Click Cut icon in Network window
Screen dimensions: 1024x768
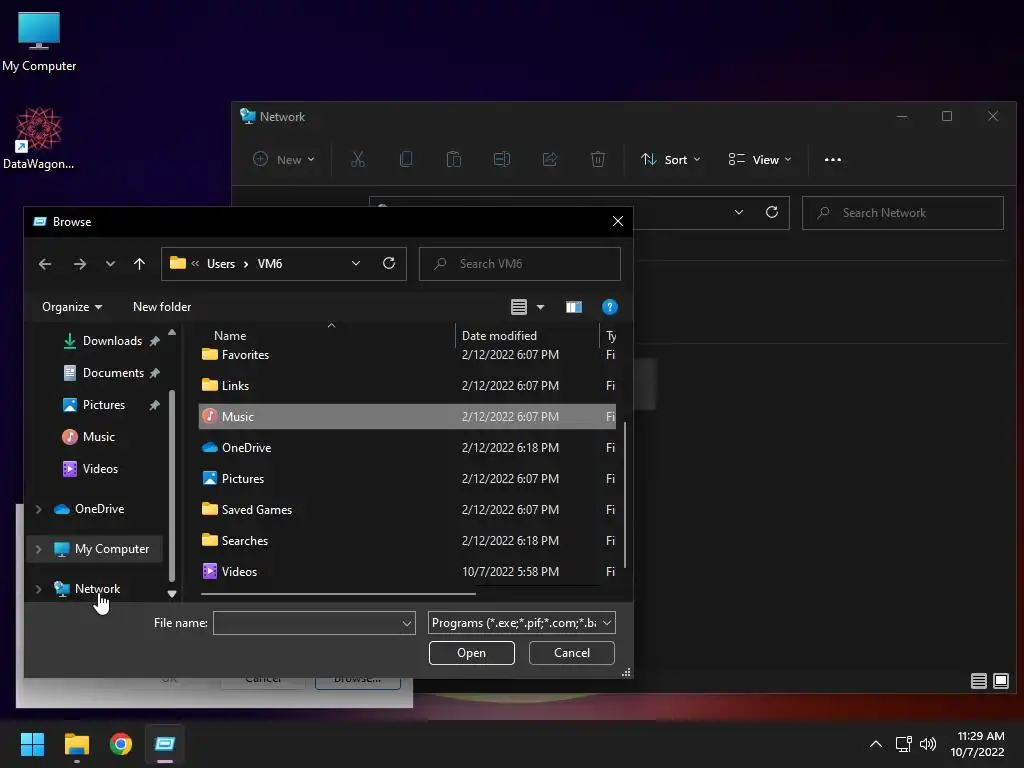tap(358, 159)
